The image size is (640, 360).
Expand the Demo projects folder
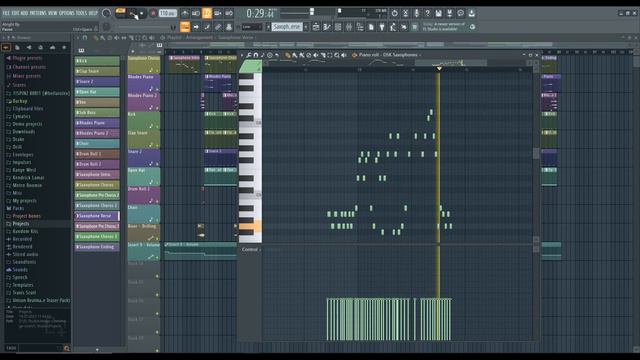pos(27,124)
